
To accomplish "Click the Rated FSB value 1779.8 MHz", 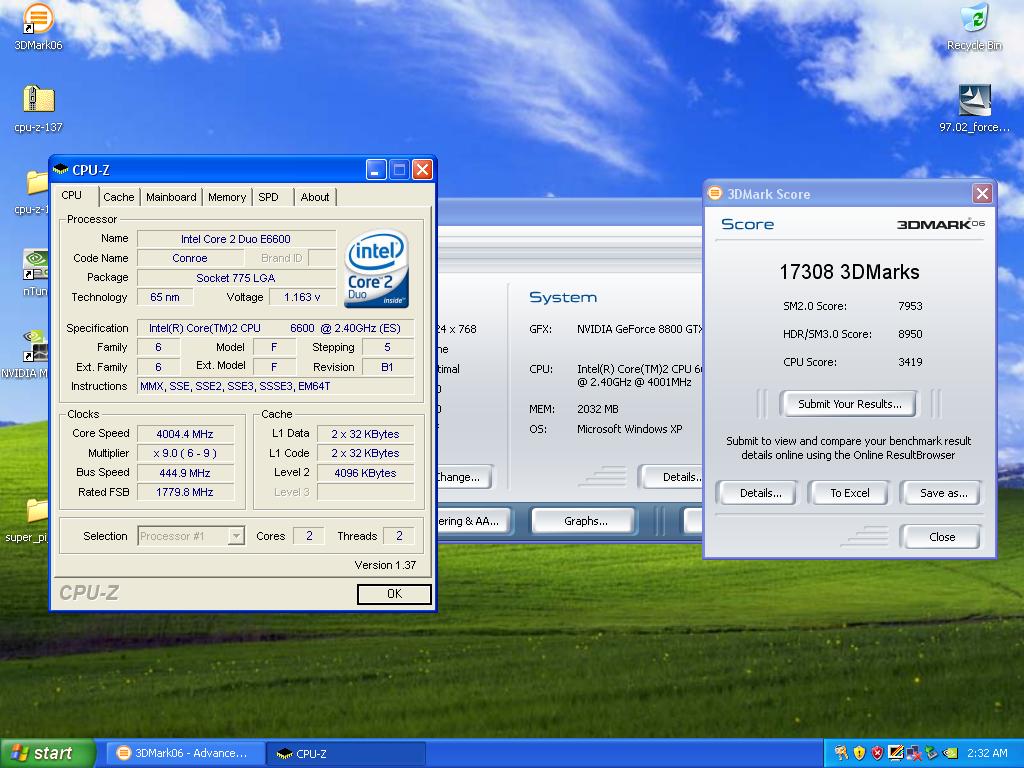I will point(185,492).
